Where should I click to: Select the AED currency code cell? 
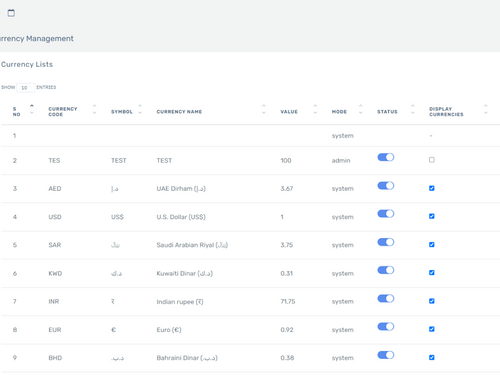55,189
